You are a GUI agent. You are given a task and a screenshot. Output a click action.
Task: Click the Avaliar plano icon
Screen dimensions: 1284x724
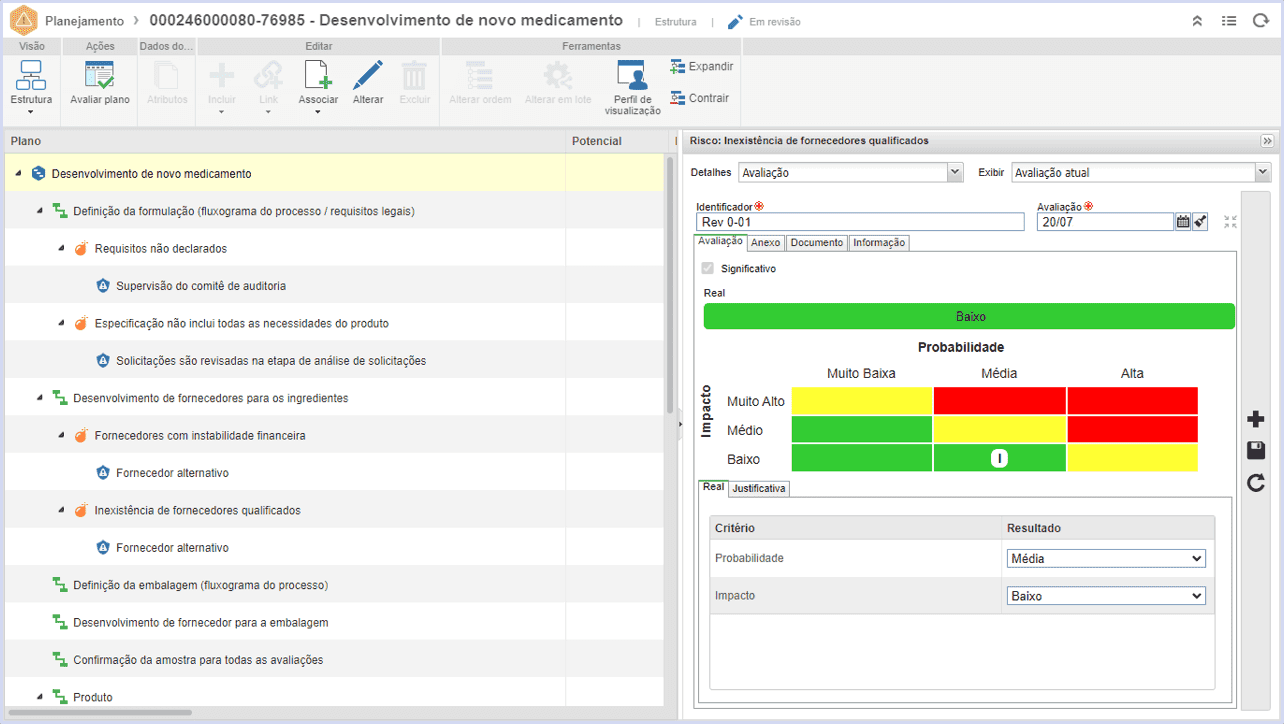[99, 76]
